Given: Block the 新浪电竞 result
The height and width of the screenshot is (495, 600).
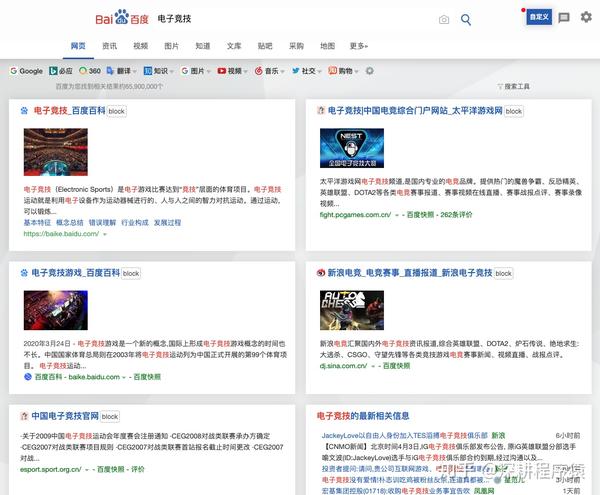Looking at the screenshot, I should click(x=503, y=274).
